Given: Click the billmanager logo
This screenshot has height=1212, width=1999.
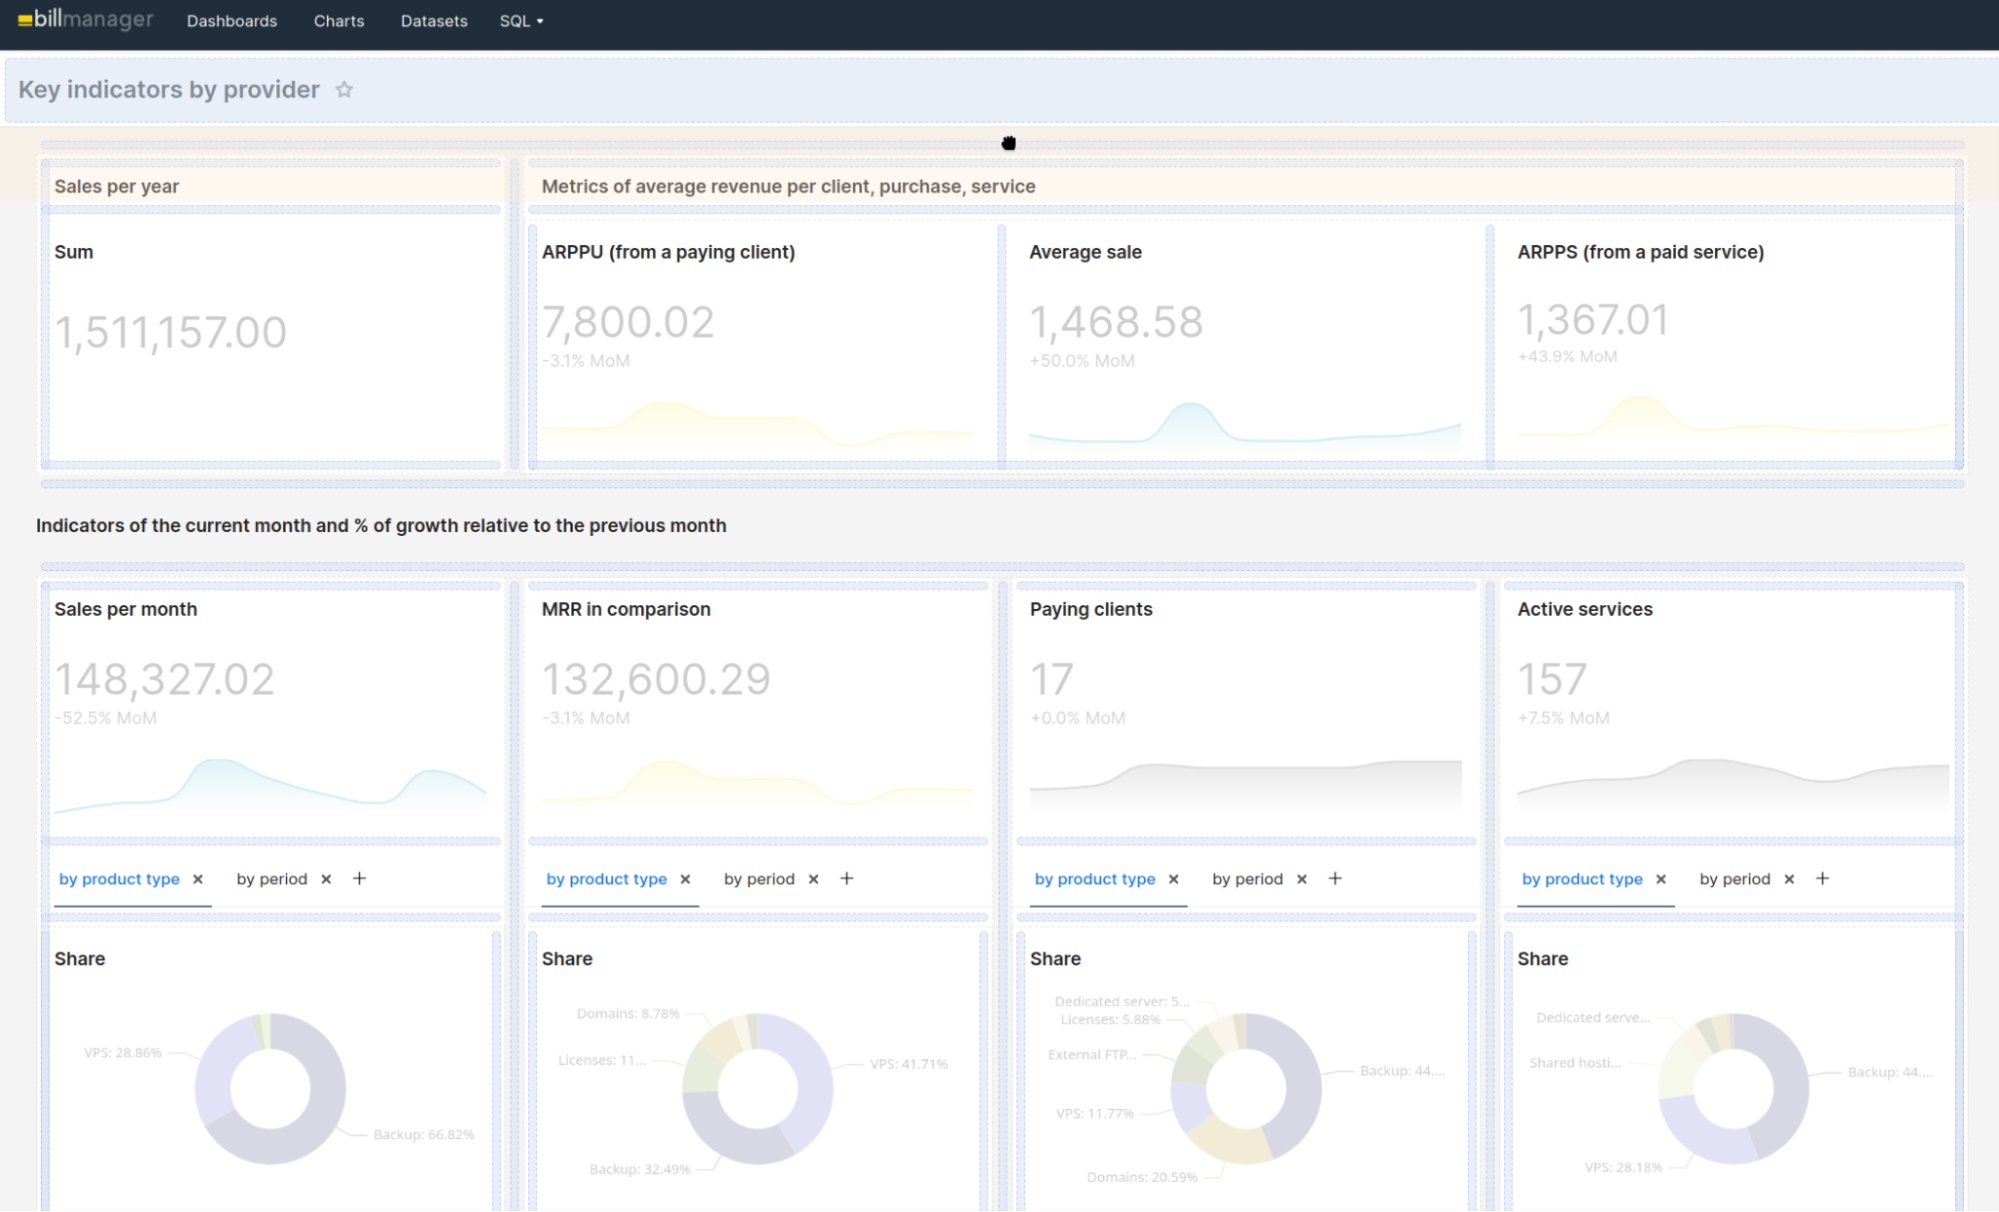Looking at the screenshot, I should click(x=85, y=19).
